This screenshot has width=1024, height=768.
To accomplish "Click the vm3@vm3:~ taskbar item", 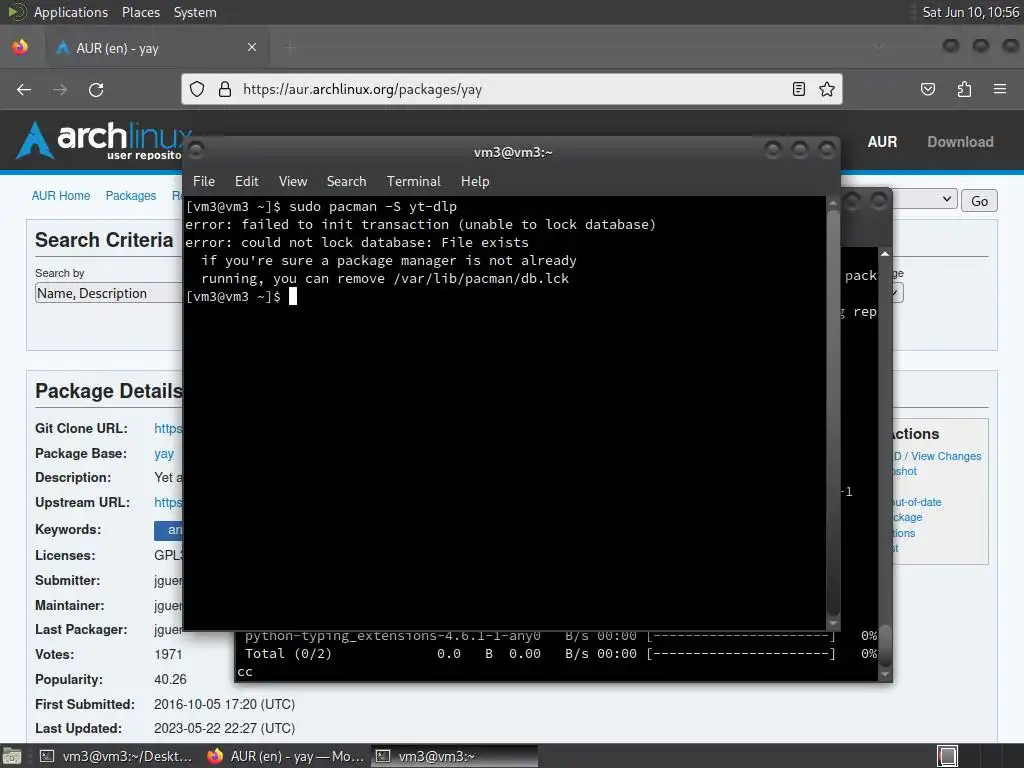I will click(455, 756).
